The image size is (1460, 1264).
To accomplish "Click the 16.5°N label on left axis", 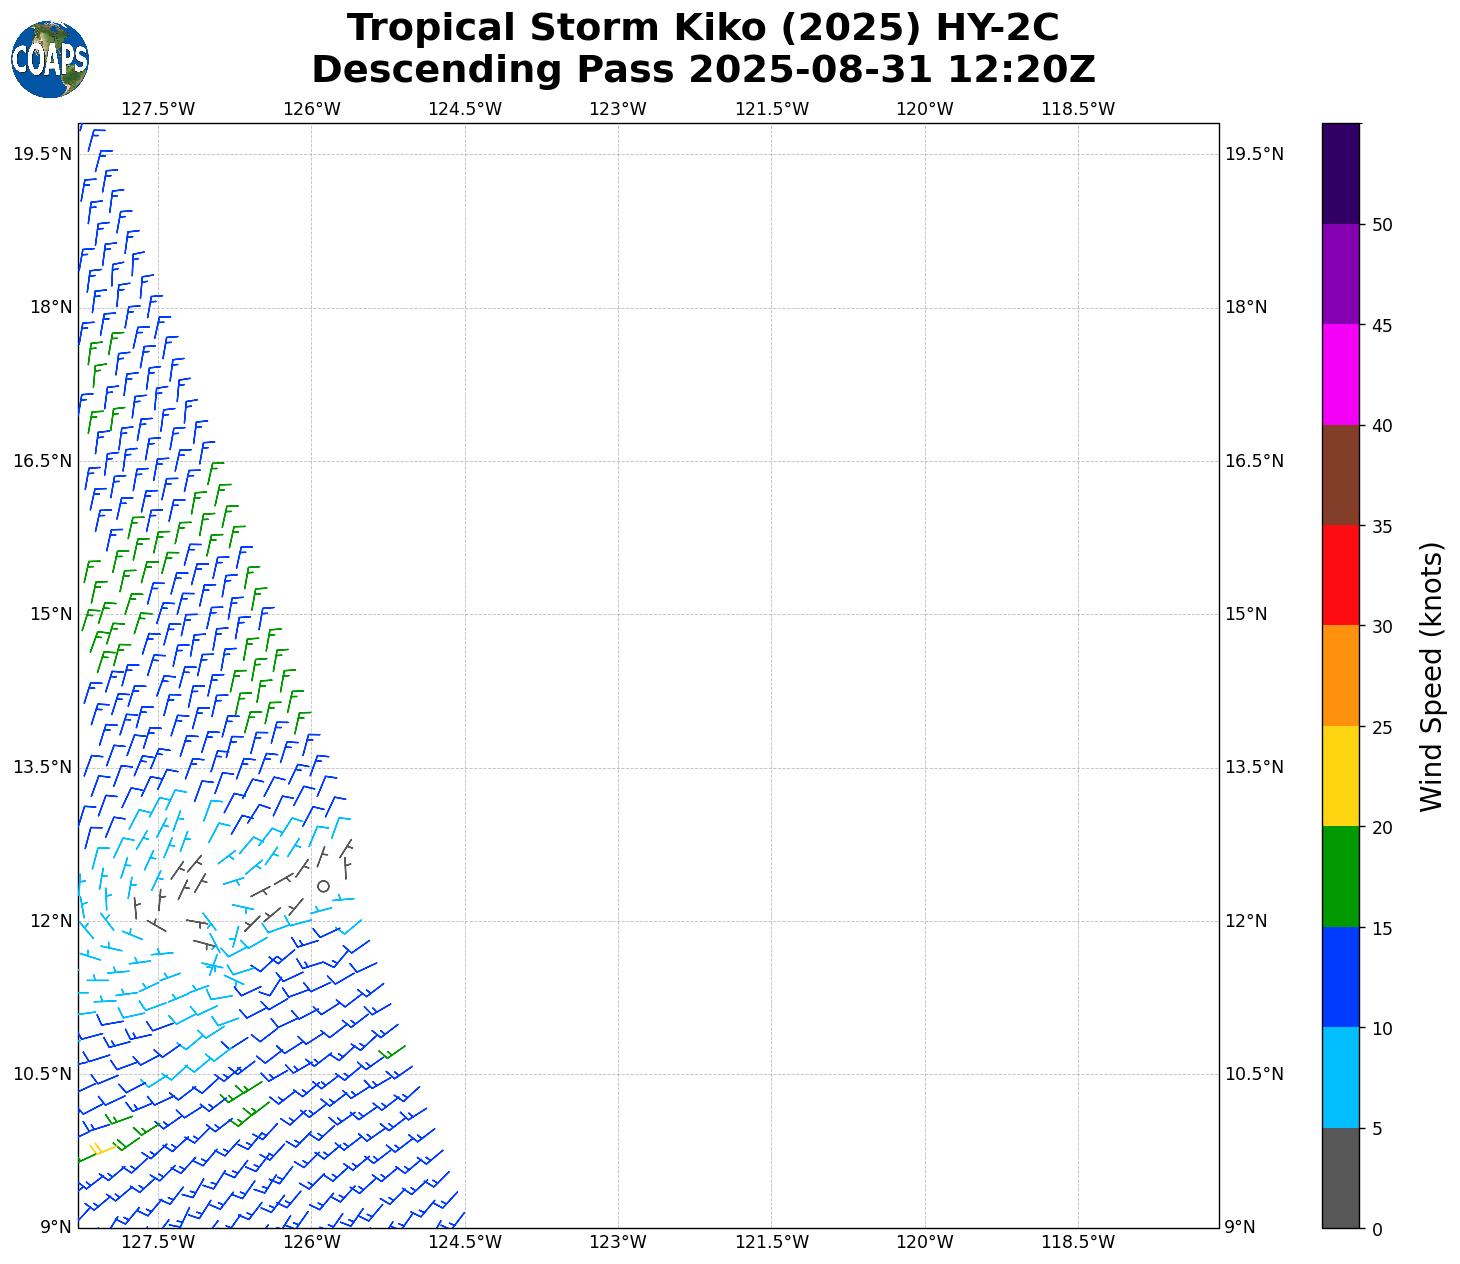I will point(42,461).
